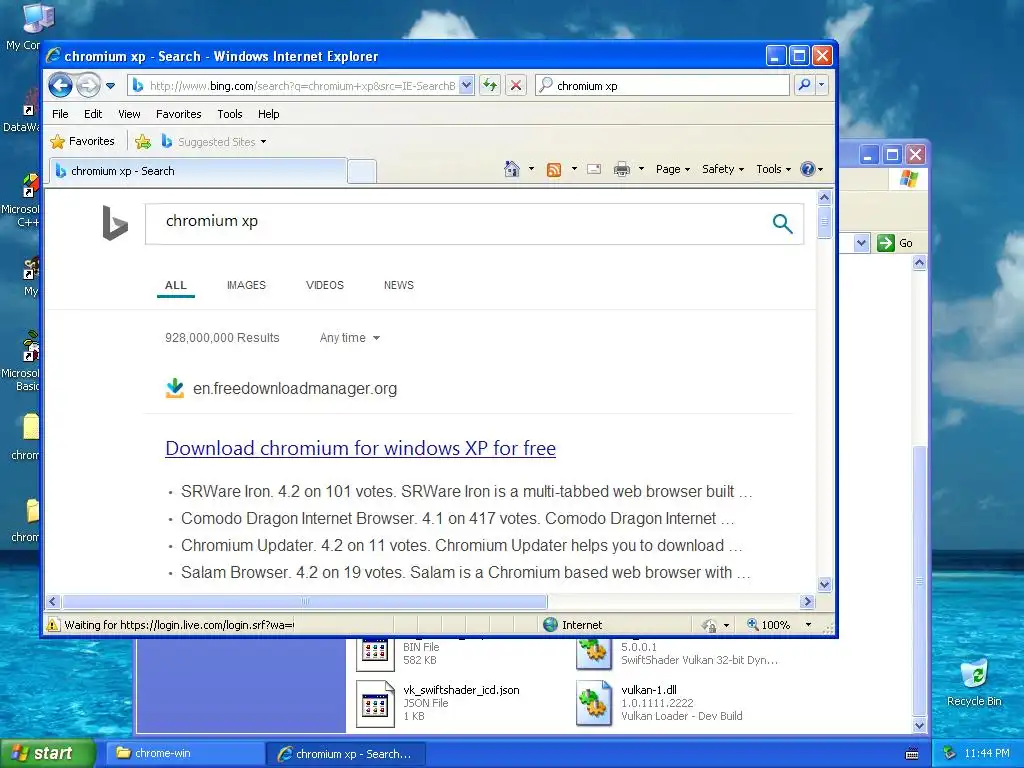The width and height of the screenshot is (1024, 768).
Task: Expand the address bar URL history dropdown
Action: [466, 86]
